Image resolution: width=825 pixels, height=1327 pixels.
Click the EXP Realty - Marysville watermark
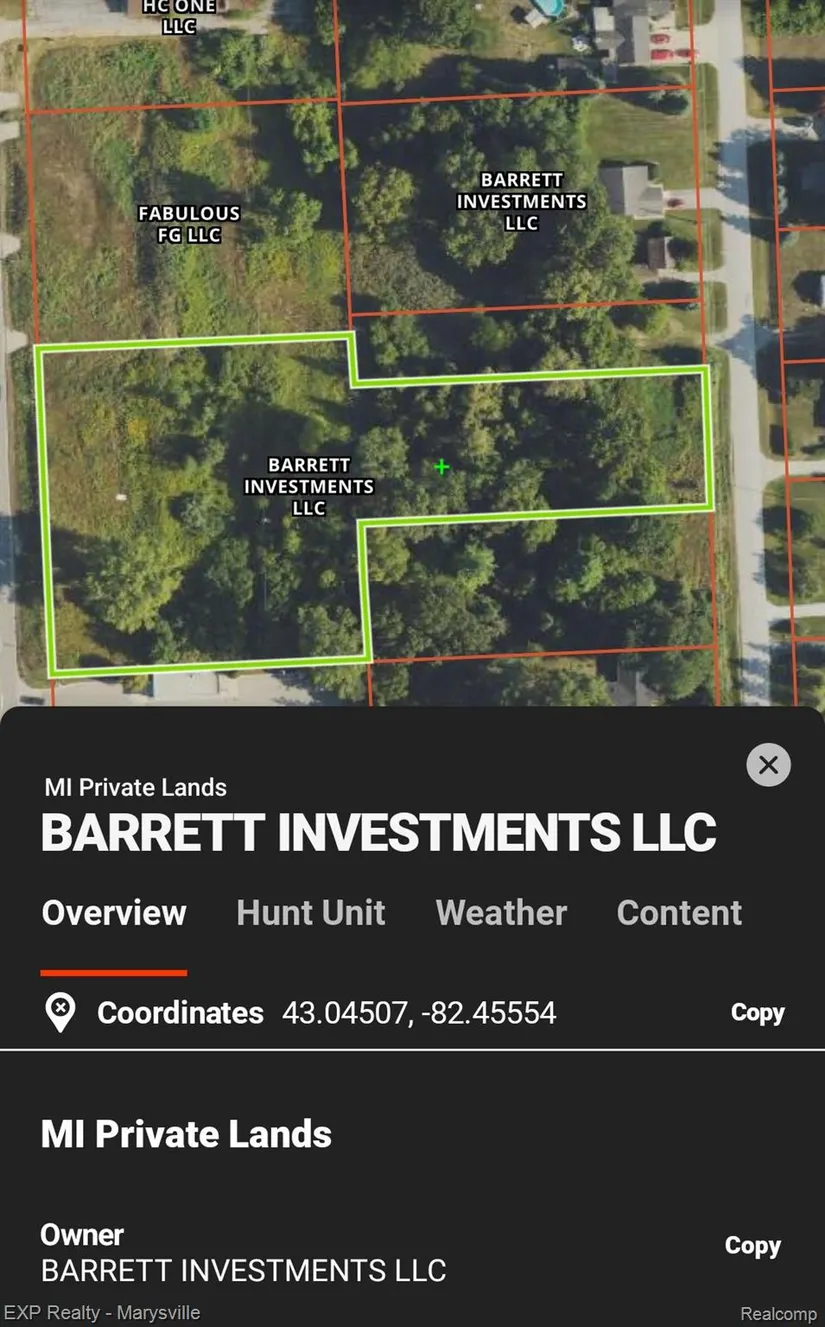[x=102, y=1313]
